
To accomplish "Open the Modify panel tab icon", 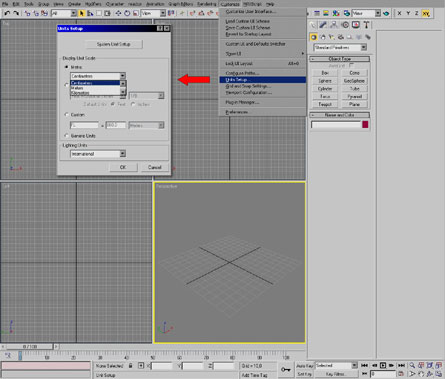I will (x=323, y=25).
